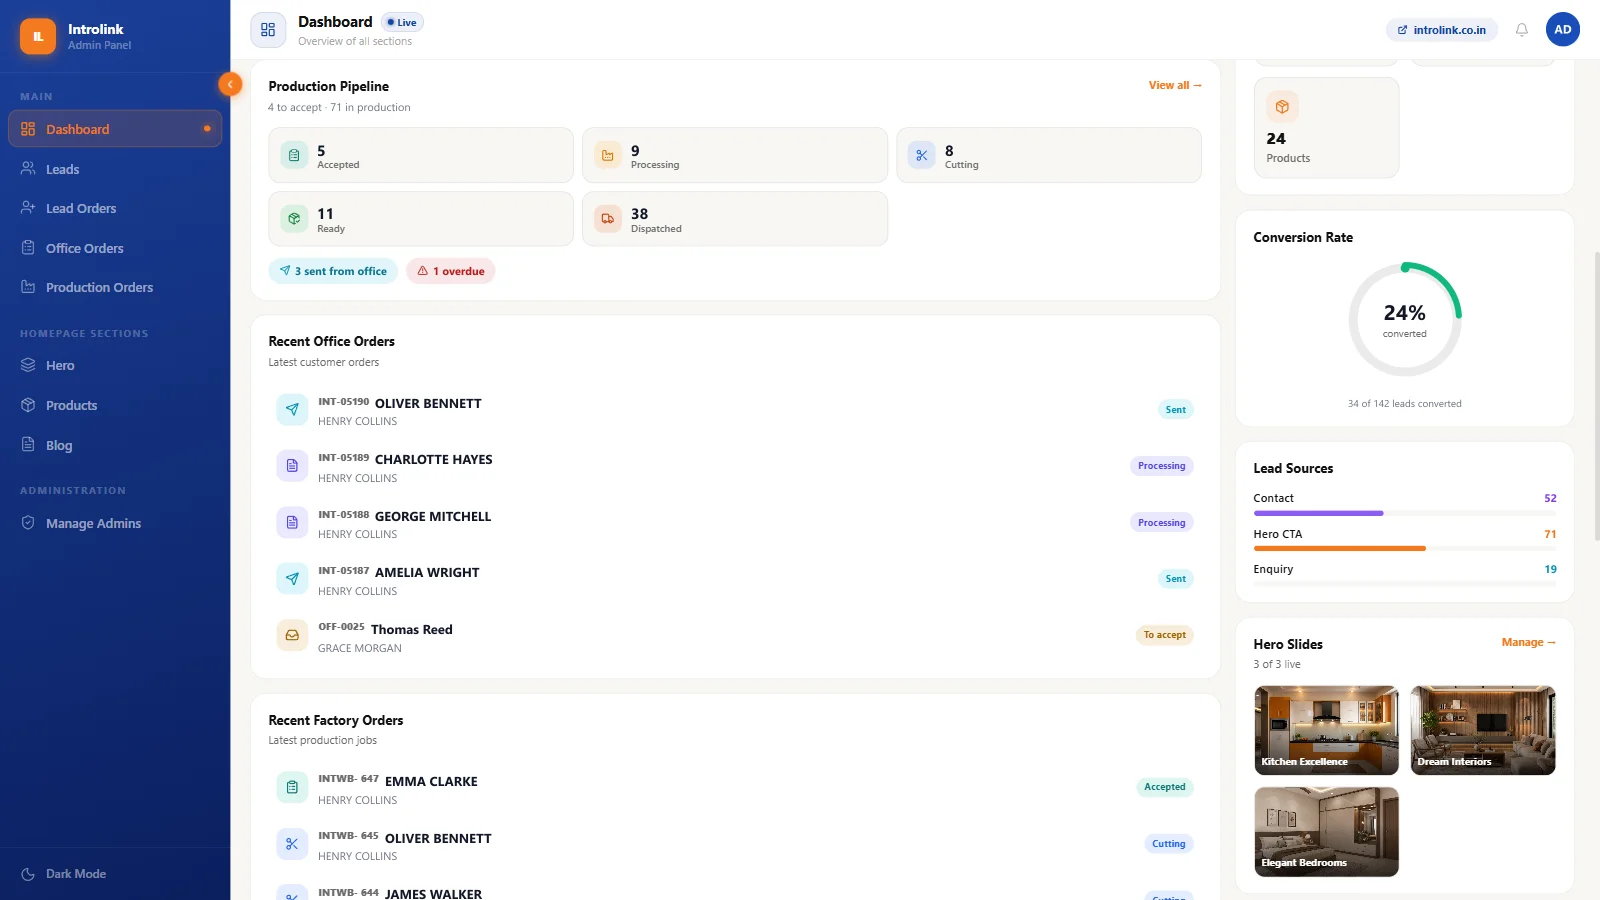Open Leads in sidebar
Viewport: 1600px width, 900px height.
115,169
